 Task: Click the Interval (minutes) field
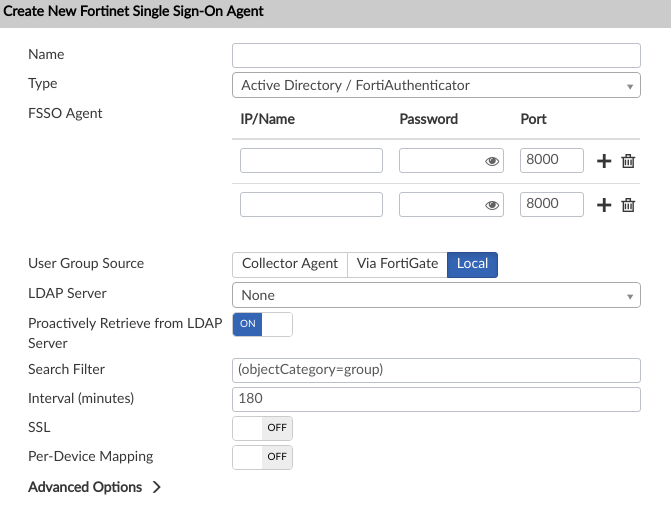[435, 399]
